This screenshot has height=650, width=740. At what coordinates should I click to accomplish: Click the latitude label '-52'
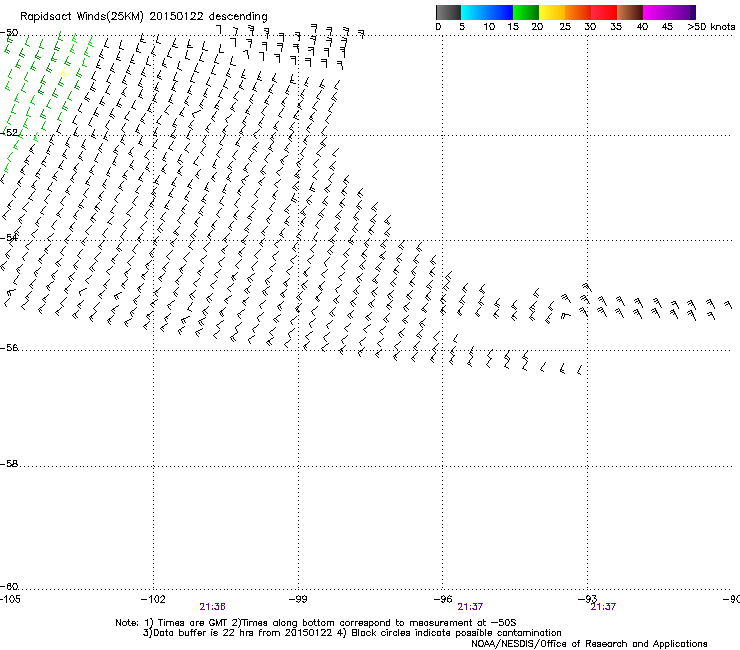[x=9, y=133]
